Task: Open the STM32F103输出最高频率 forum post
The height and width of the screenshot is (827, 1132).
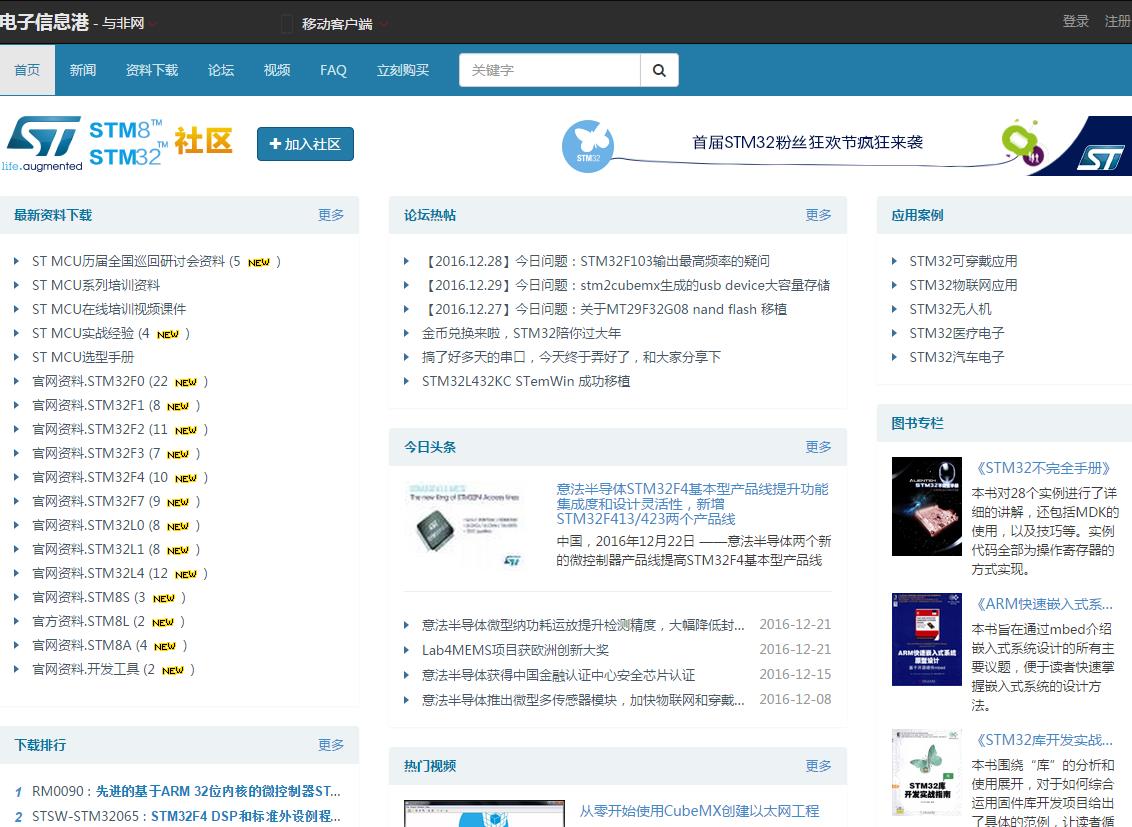Action: (x=596, y=261)
